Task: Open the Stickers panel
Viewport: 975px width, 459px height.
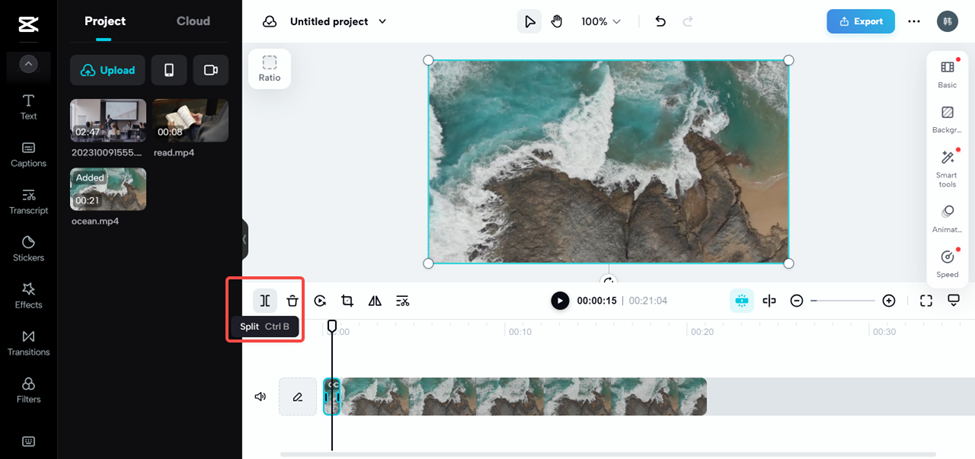Action: point(28,248)
